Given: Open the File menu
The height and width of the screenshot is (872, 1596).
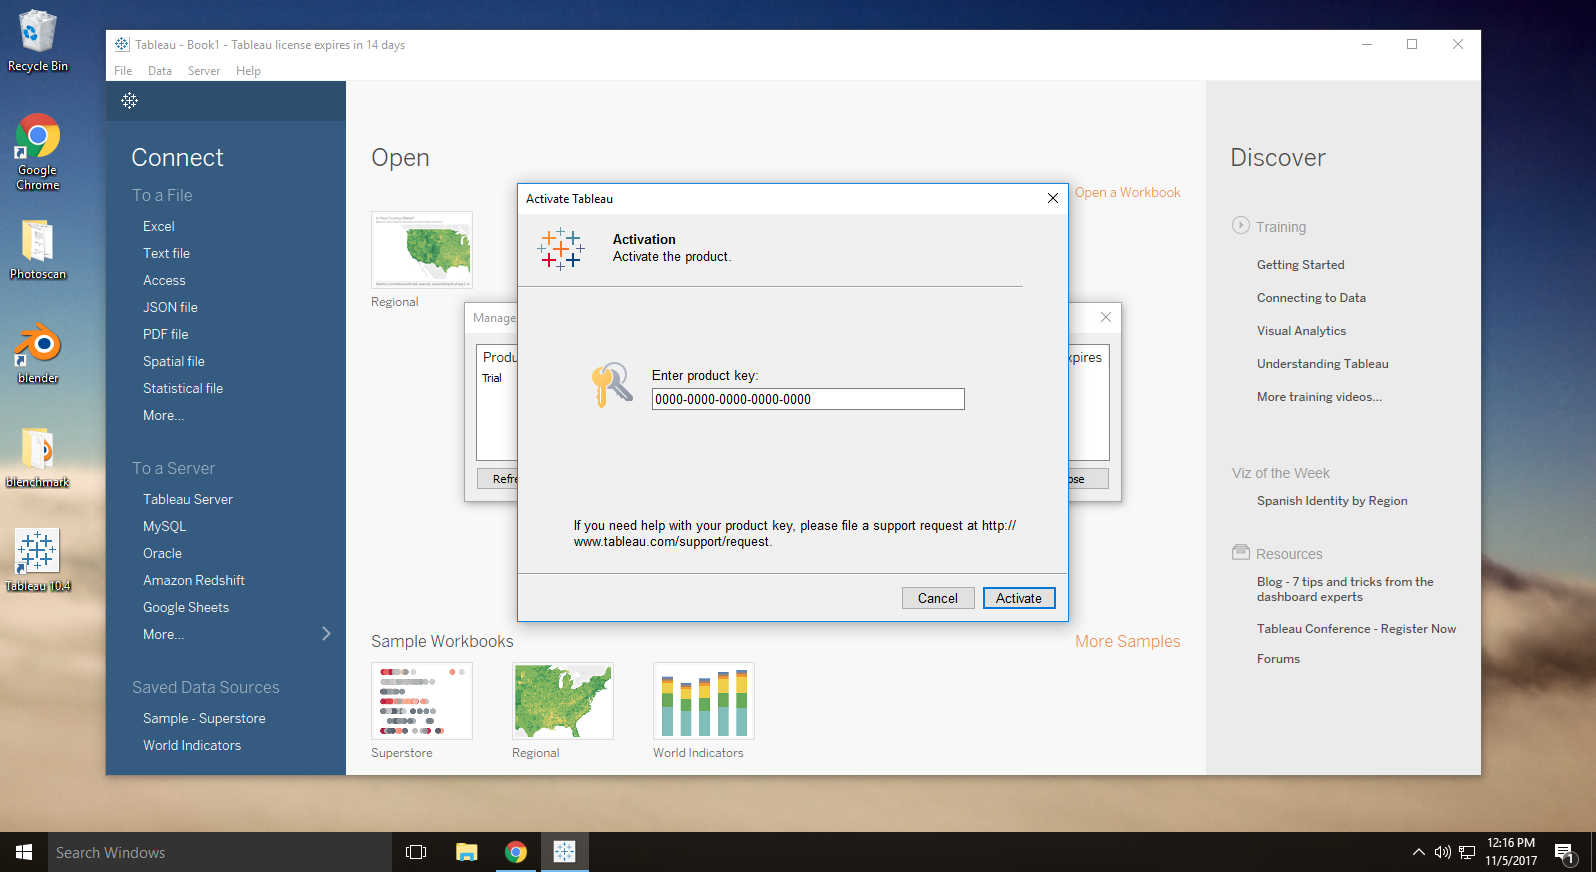Looking at the screenshot, I should pyautogui.click(x=123, y=71).
